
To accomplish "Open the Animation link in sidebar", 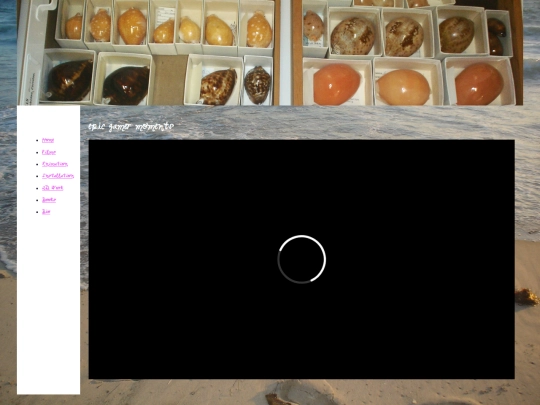I will coord(55,164).
